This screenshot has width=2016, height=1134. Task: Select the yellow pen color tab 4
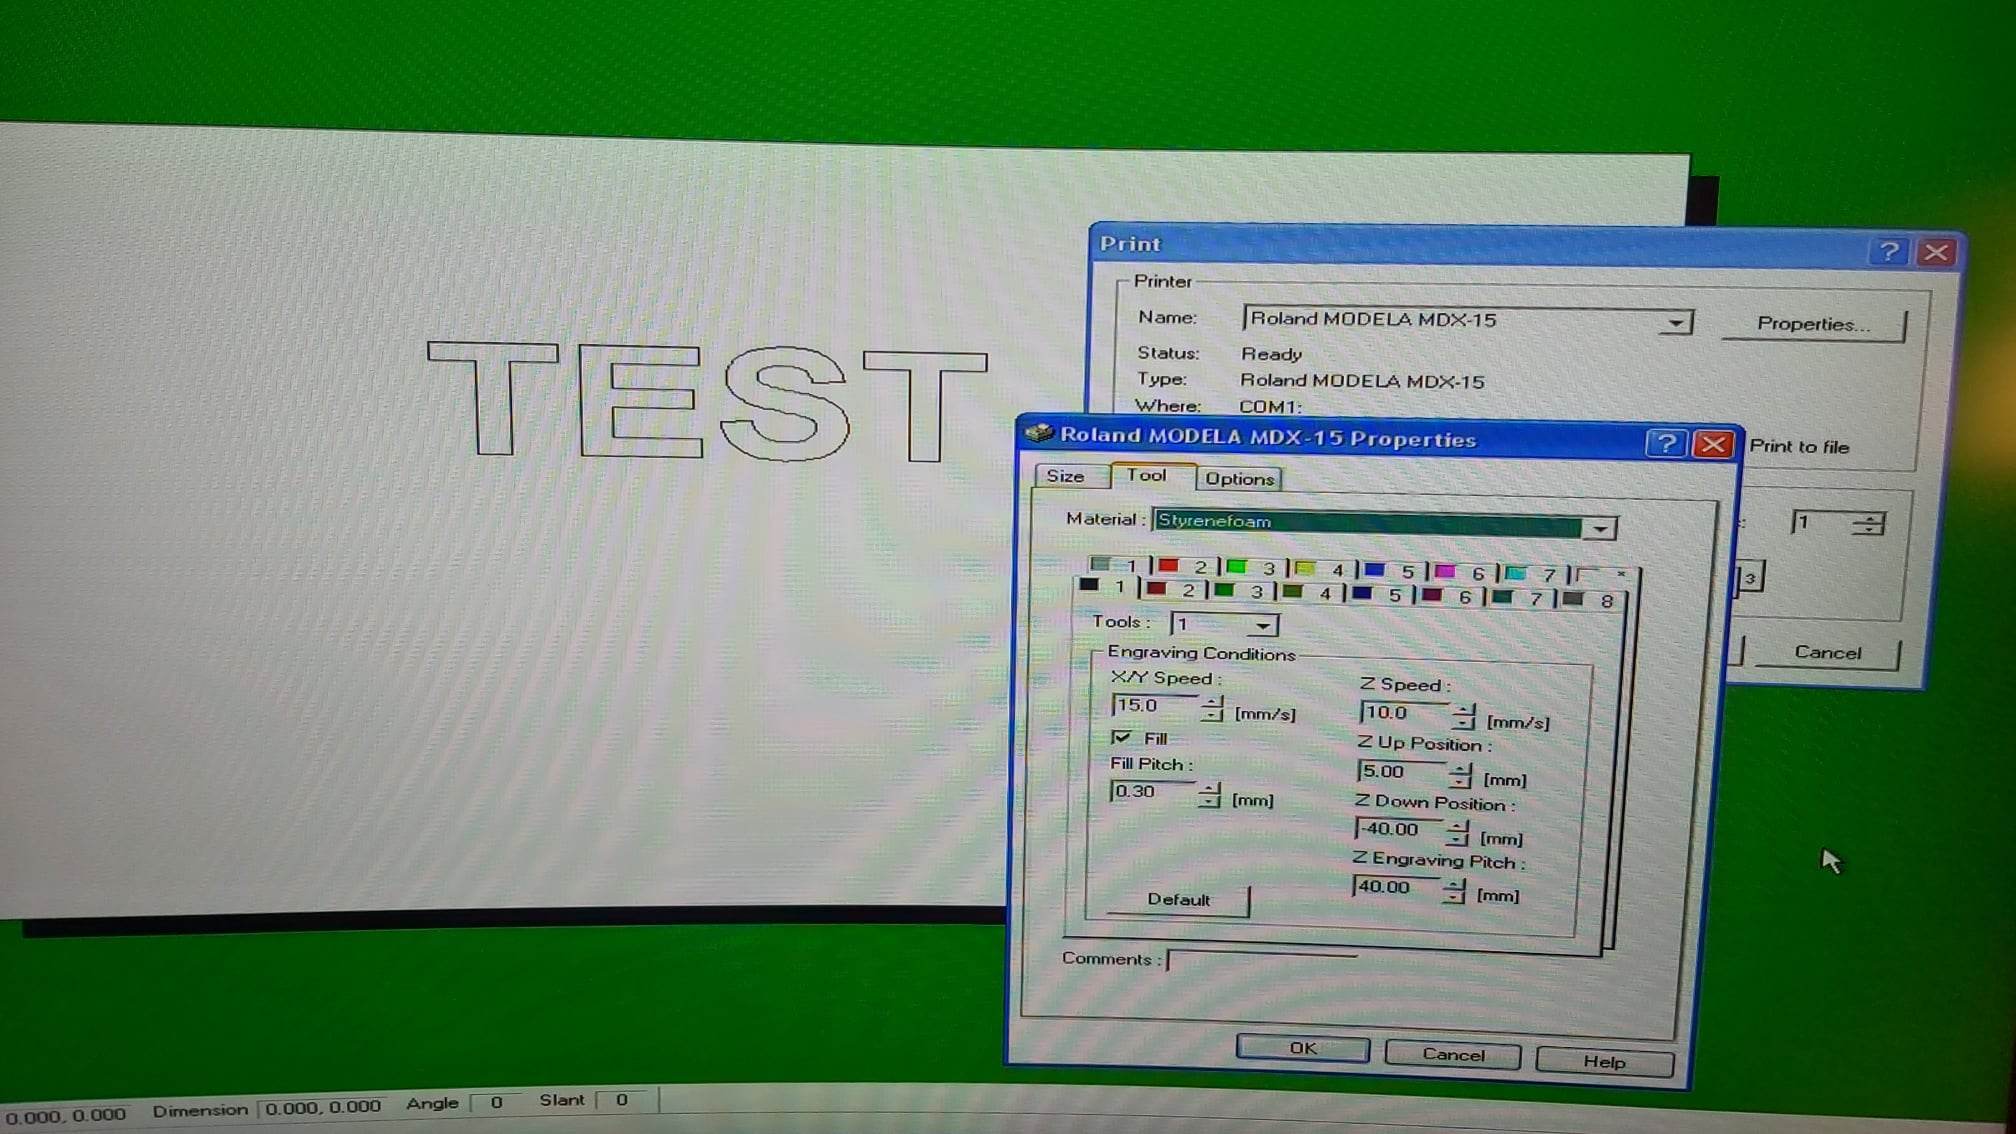(x=1320, y=570)
